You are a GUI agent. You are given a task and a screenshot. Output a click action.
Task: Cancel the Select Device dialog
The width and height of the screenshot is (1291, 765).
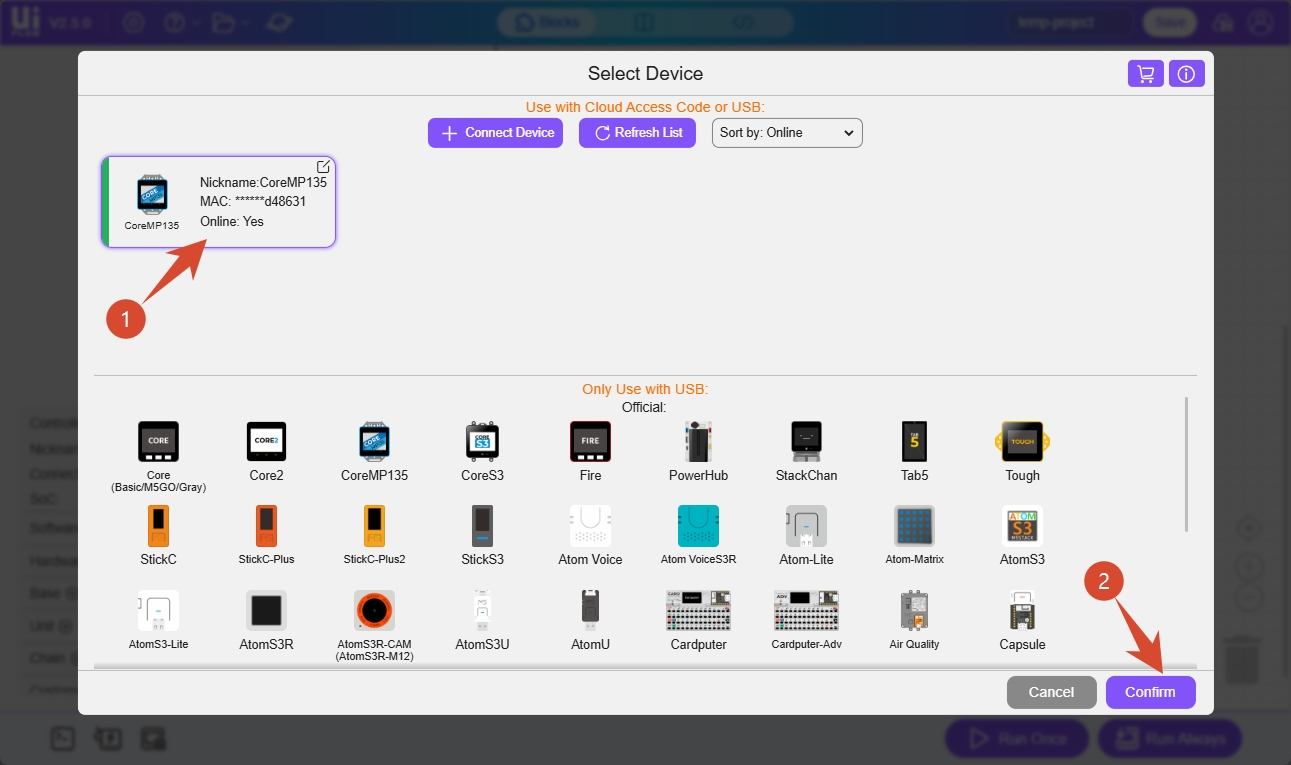coord(1051,692)
